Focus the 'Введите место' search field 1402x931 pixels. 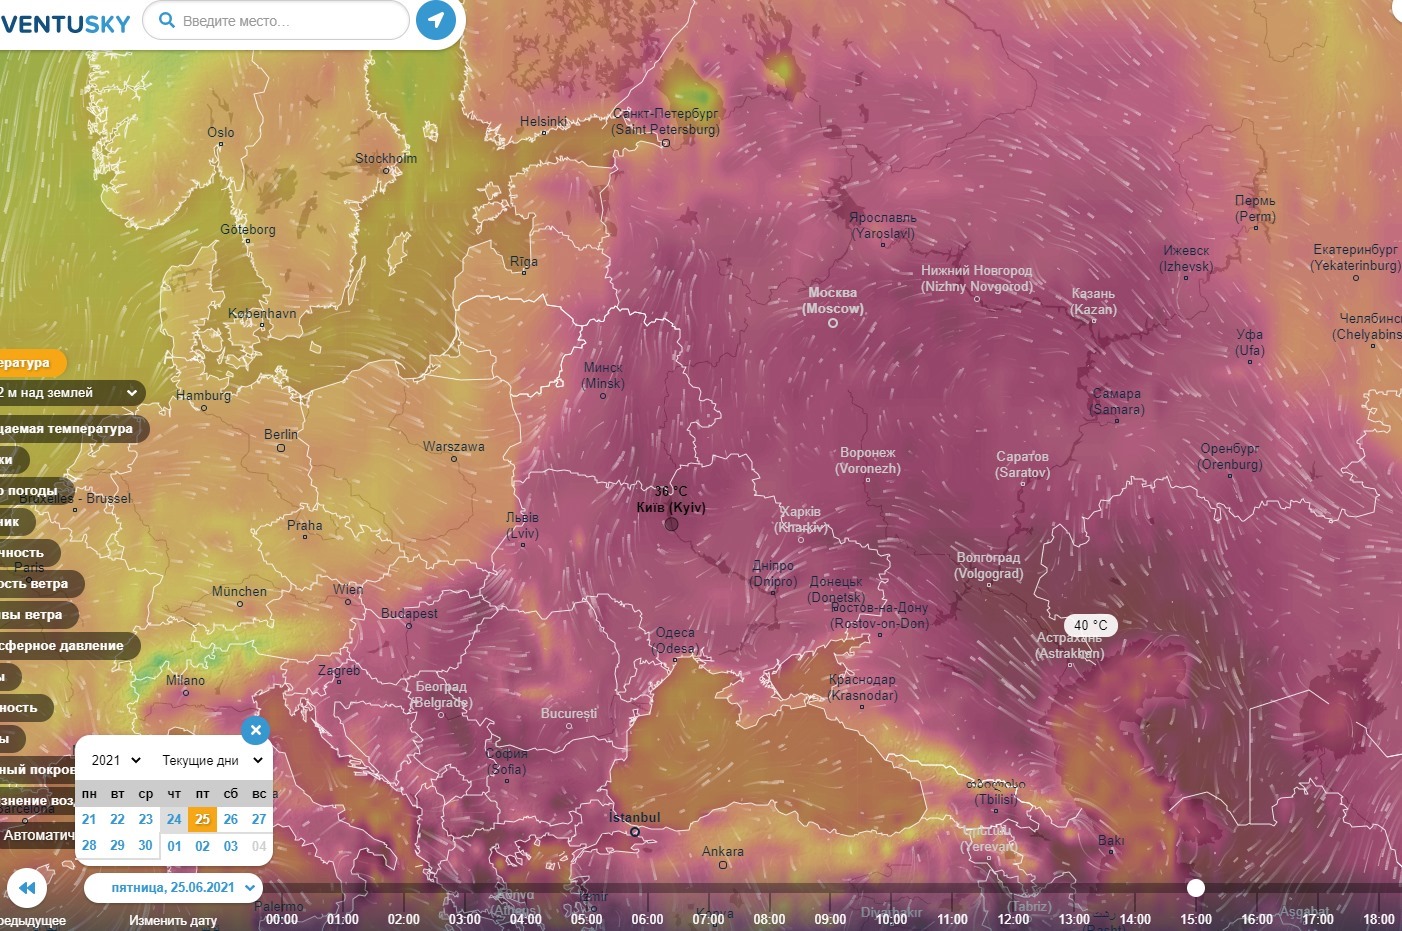(290, 21)
